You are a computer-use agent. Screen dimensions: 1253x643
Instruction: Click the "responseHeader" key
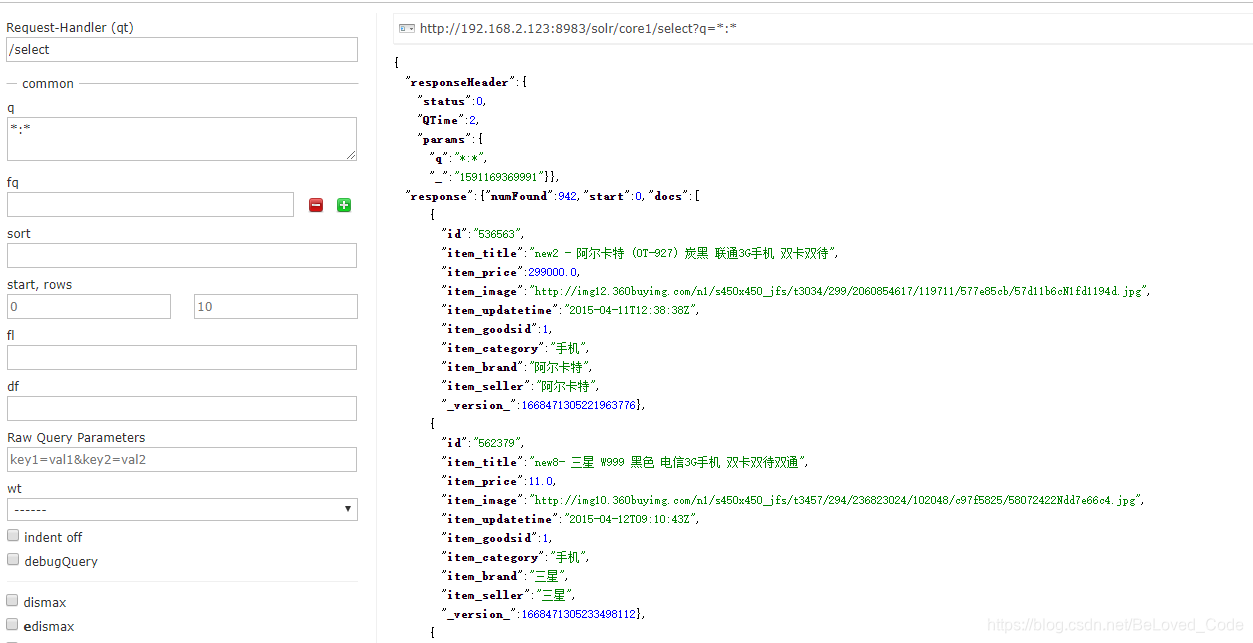tap(462, 82)
